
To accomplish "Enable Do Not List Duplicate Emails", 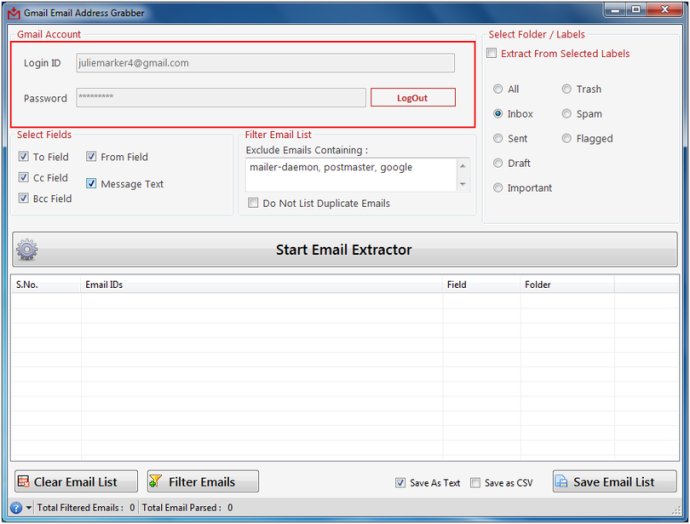I will click(253, 203).
